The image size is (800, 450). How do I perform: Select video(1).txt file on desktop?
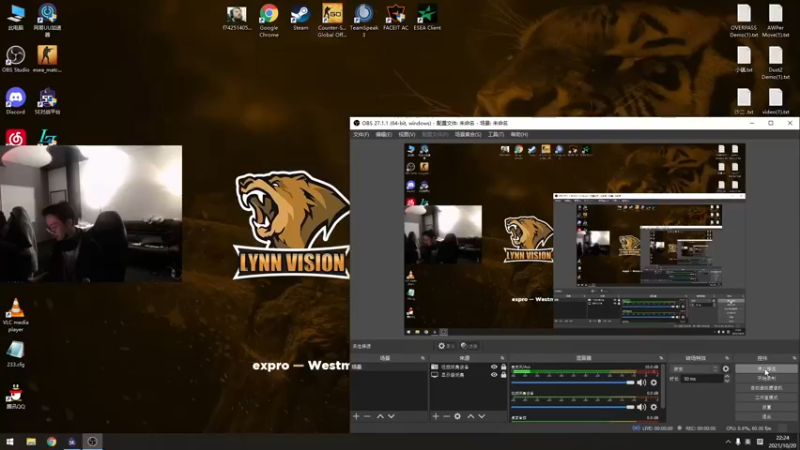776,101
